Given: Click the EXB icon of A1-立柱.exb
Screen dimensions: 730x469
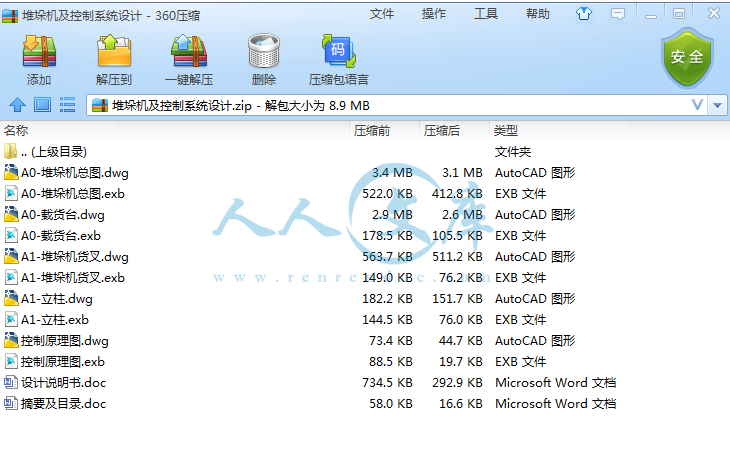Looking at the screenshot, I should click(11, 319).
